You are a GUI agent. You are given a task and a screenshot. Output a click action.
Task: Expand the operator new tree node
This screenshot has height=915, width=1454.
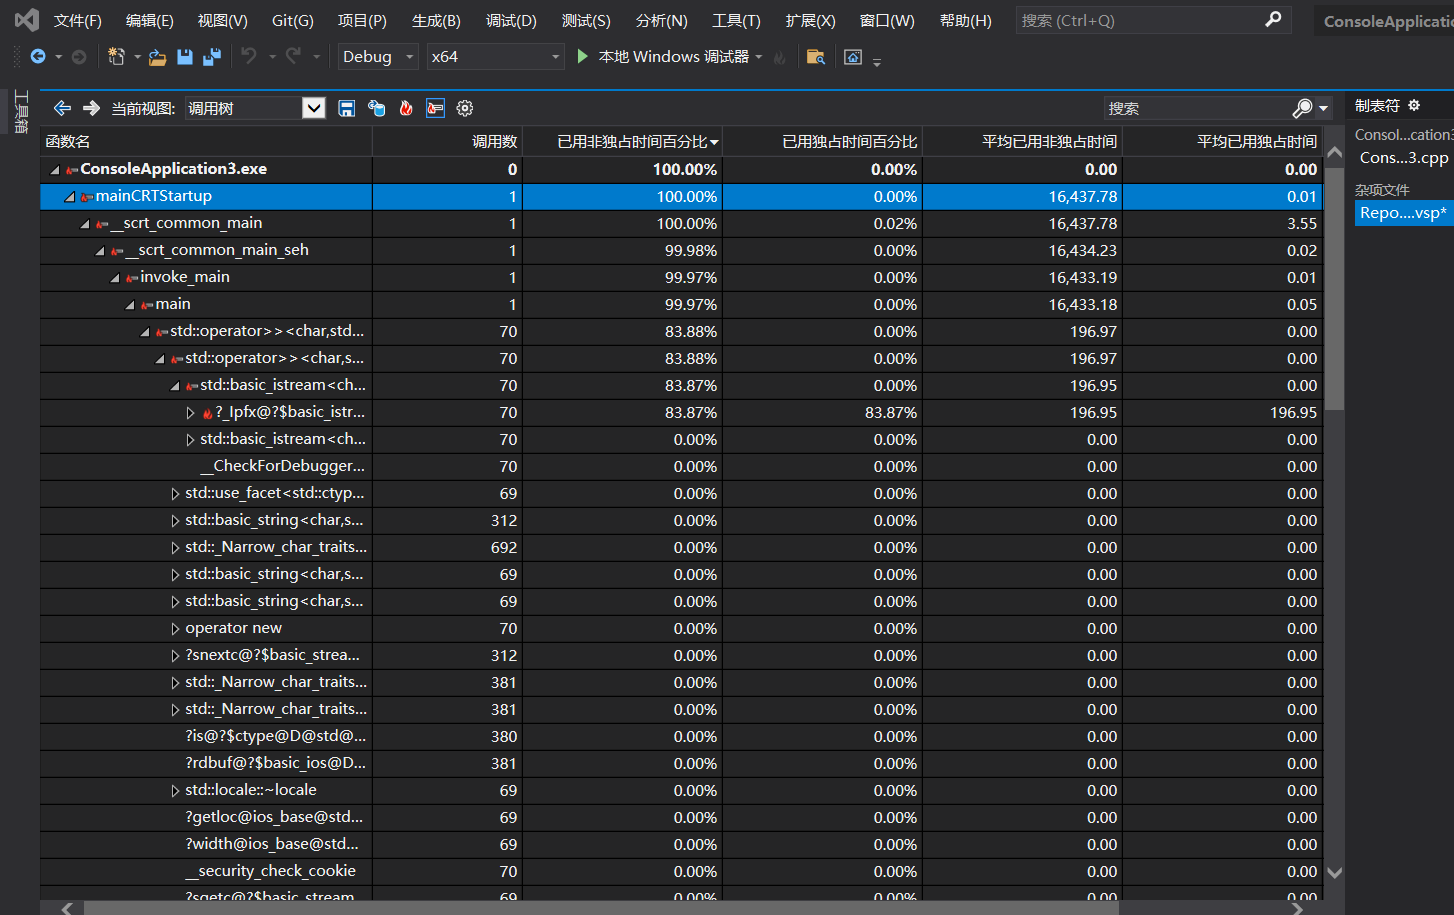tap(175, 629)
